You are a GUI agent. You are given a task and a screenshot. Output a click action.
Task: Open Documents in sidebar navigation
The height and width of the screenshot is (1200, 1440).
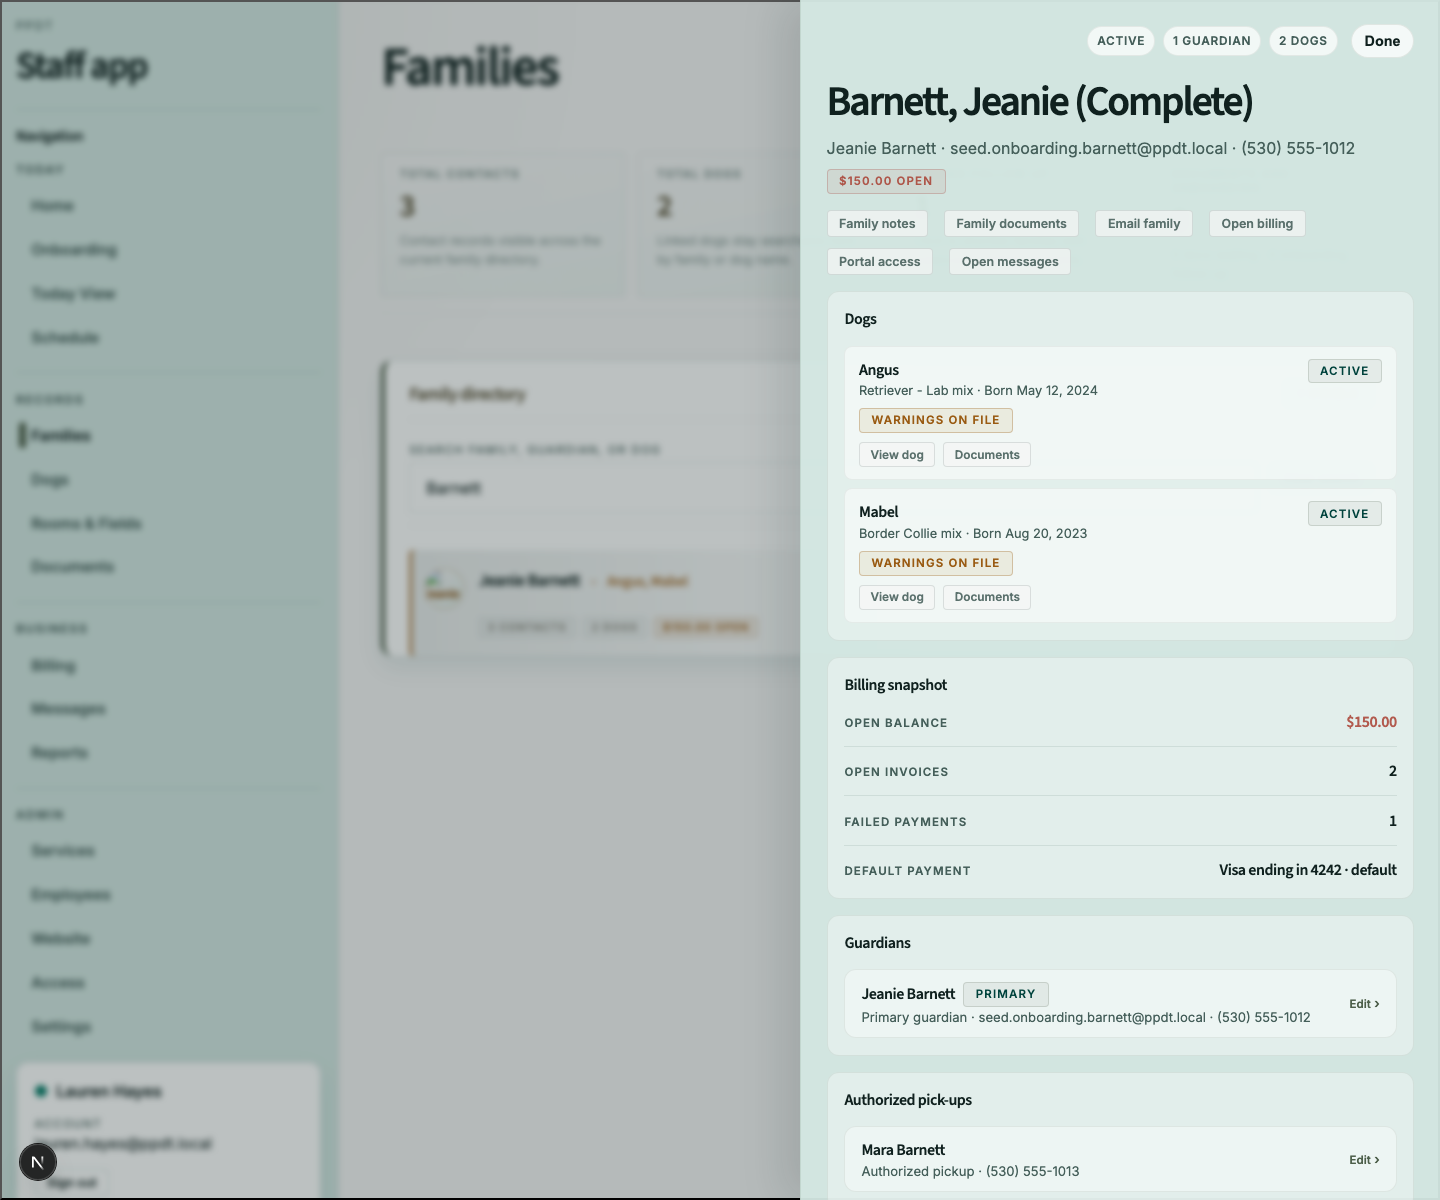coord(72,567)
